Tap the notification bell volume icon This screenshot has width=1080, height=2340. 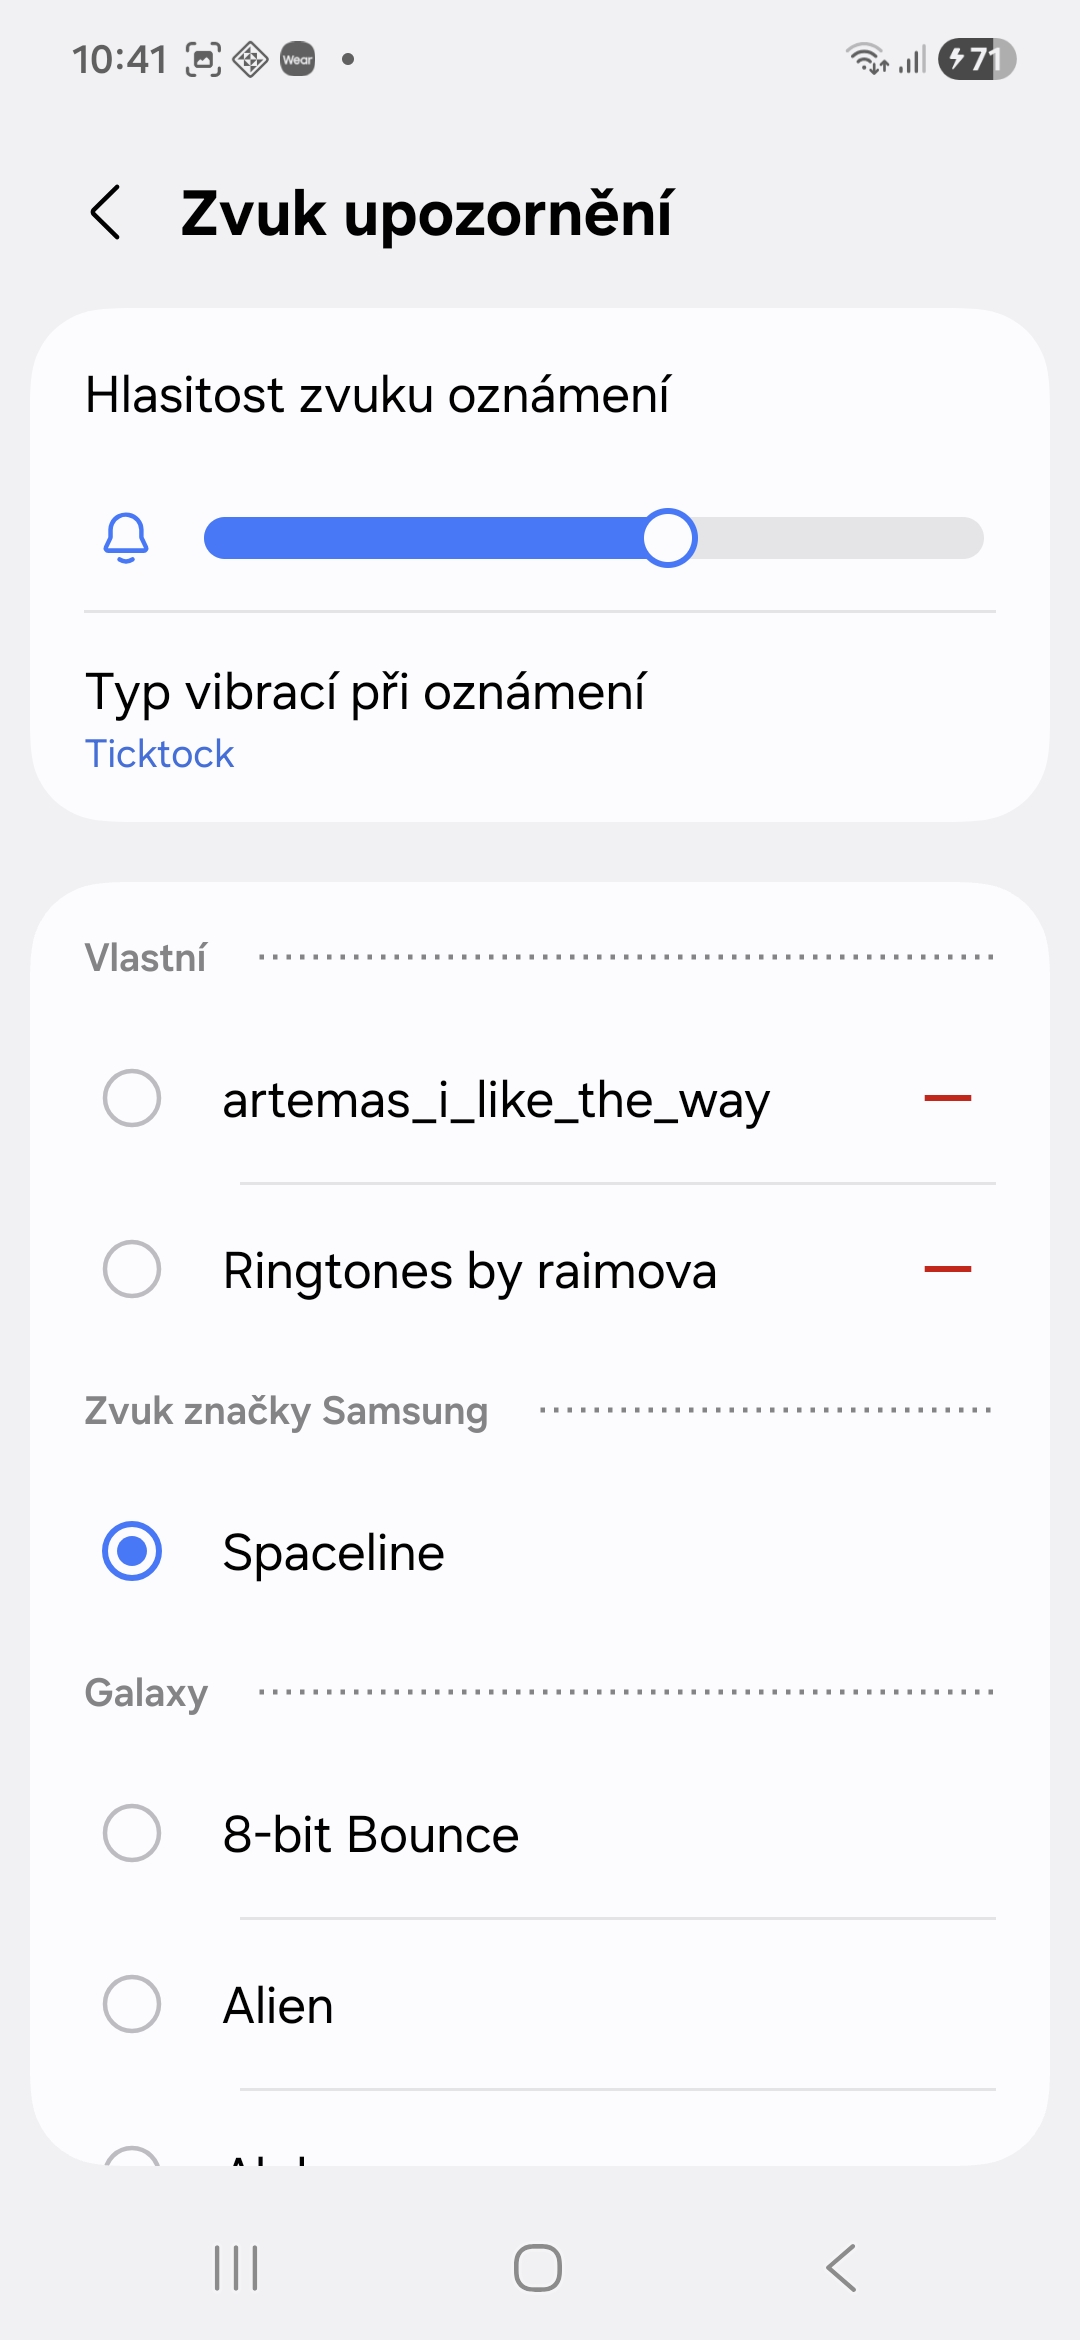pyautogui.click(x=126, y=538)
